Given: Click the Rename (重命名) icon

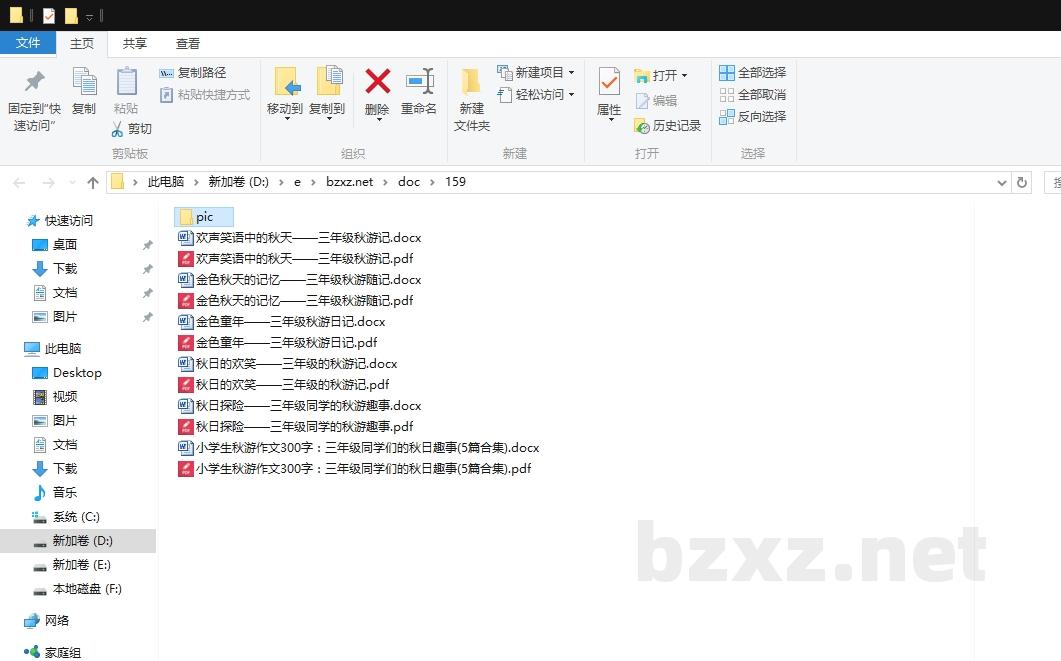Looking at the screenshot, I should coord(419,83).
